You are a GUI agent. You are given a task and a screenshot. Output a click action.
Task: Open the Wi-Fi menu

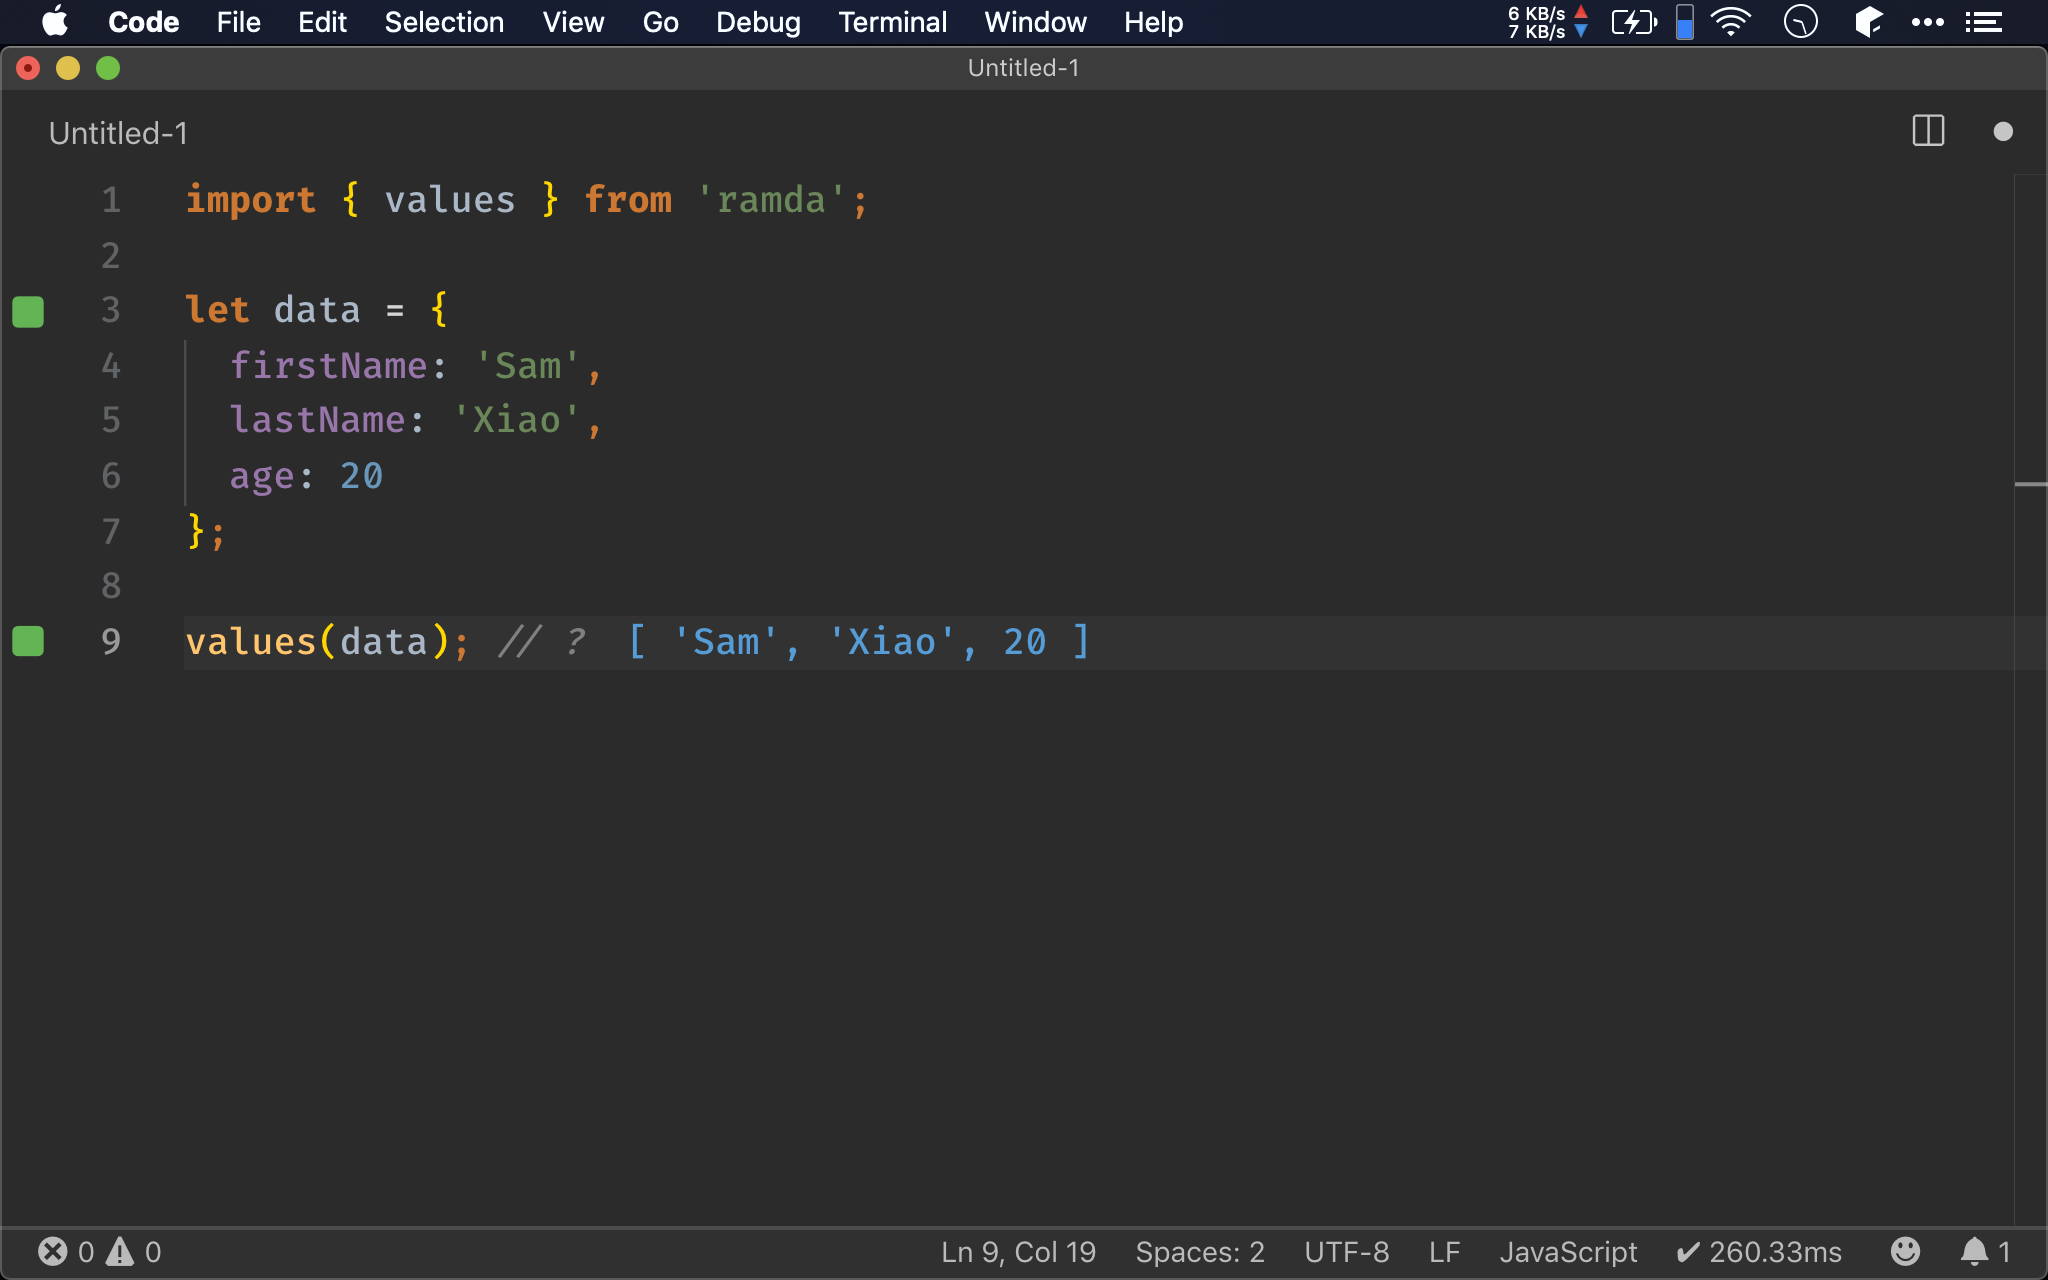(1731, 22)
